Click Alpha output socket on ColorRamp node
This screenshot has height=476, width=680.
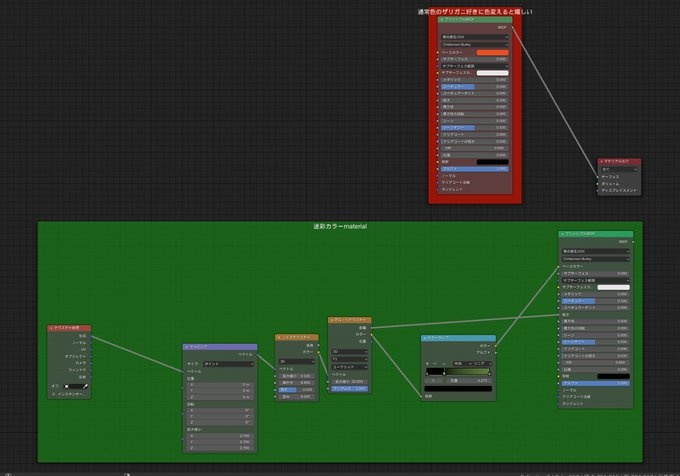coord(496,352)
